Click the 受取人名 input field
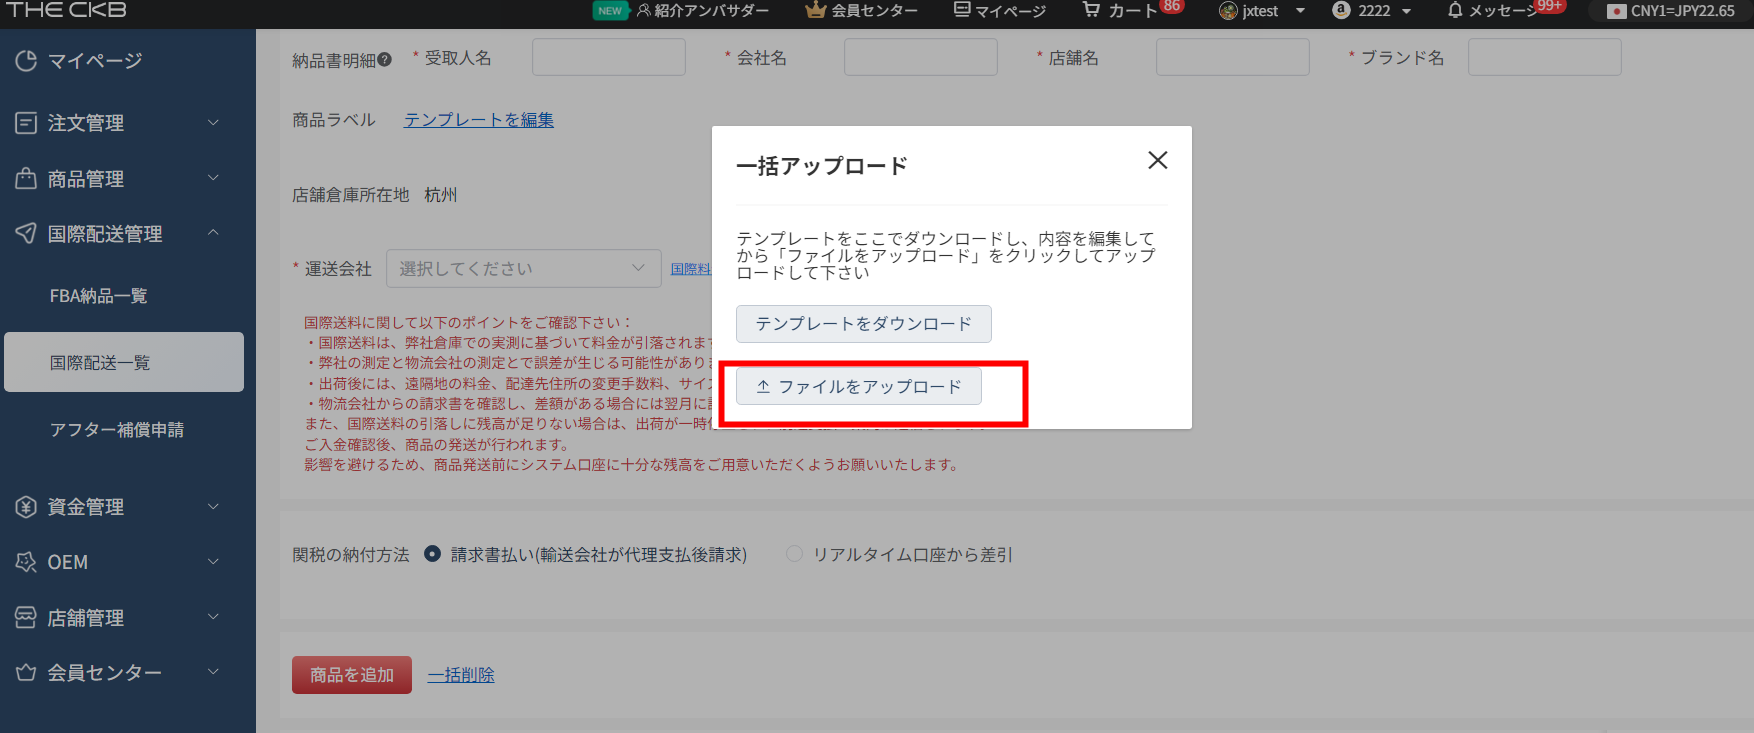Viewport: 1754px width, 733px height. coord(608,58)
